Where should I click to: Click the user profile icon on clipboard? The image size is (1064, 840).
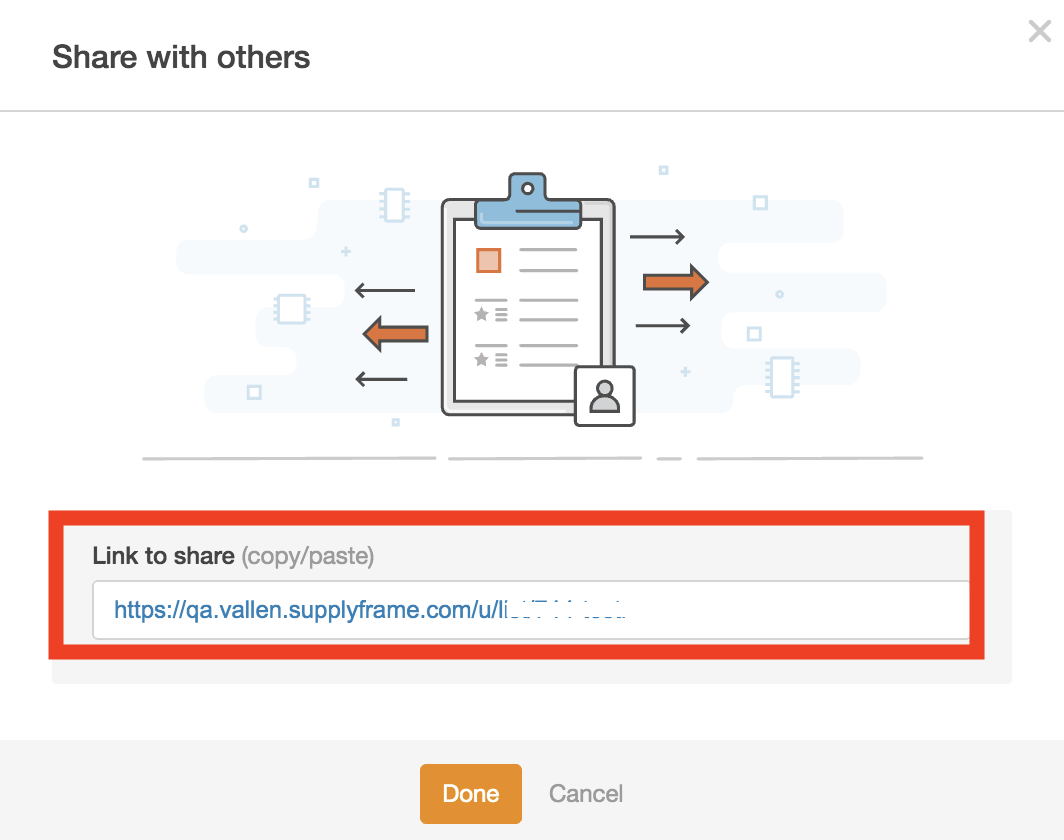pyautogui.click(x=604, y=396)
